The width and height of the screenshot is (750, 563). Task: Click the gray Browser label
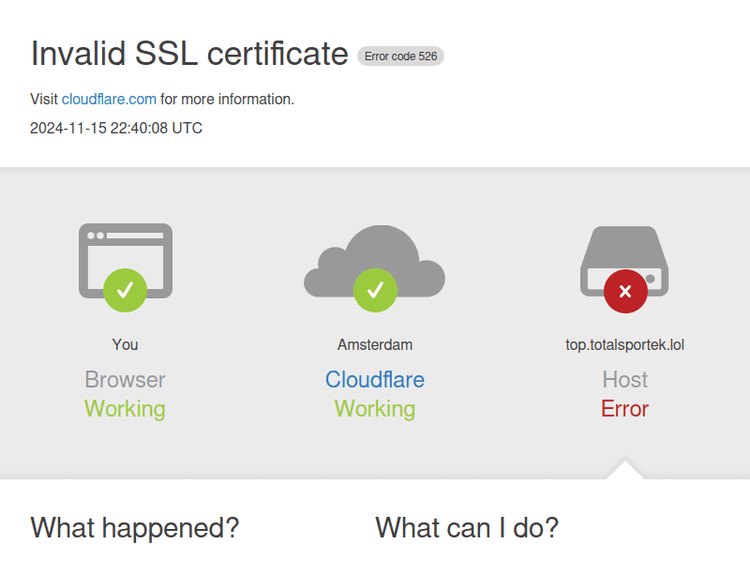tap(125, 380)
